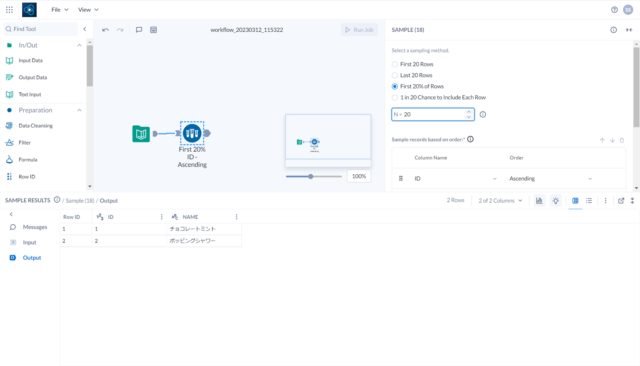Pin the results panel icon
This screenshot has height=366, width=640.
click(632, 201)
